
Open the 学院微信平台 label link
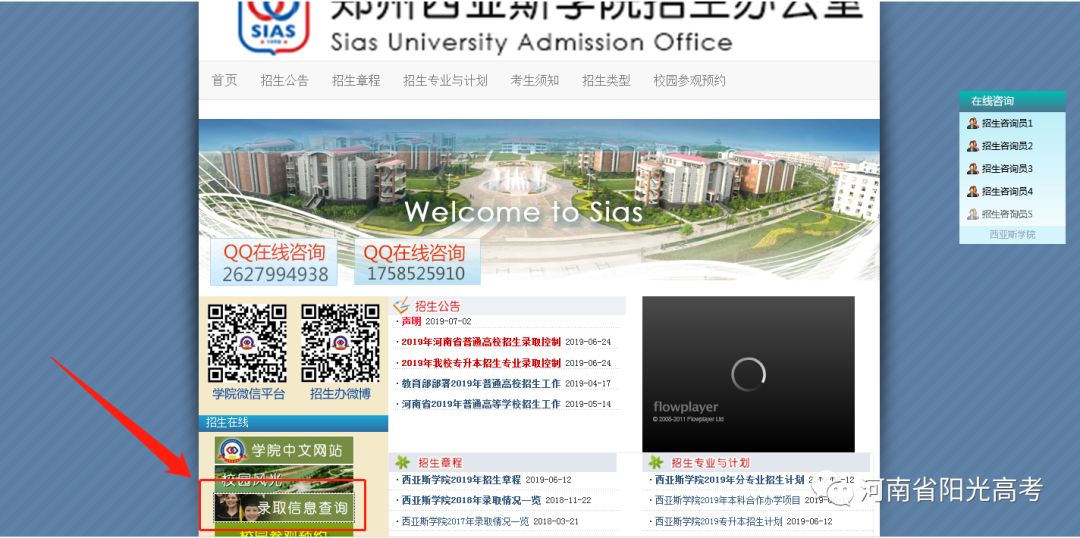[x=248, y=394]
